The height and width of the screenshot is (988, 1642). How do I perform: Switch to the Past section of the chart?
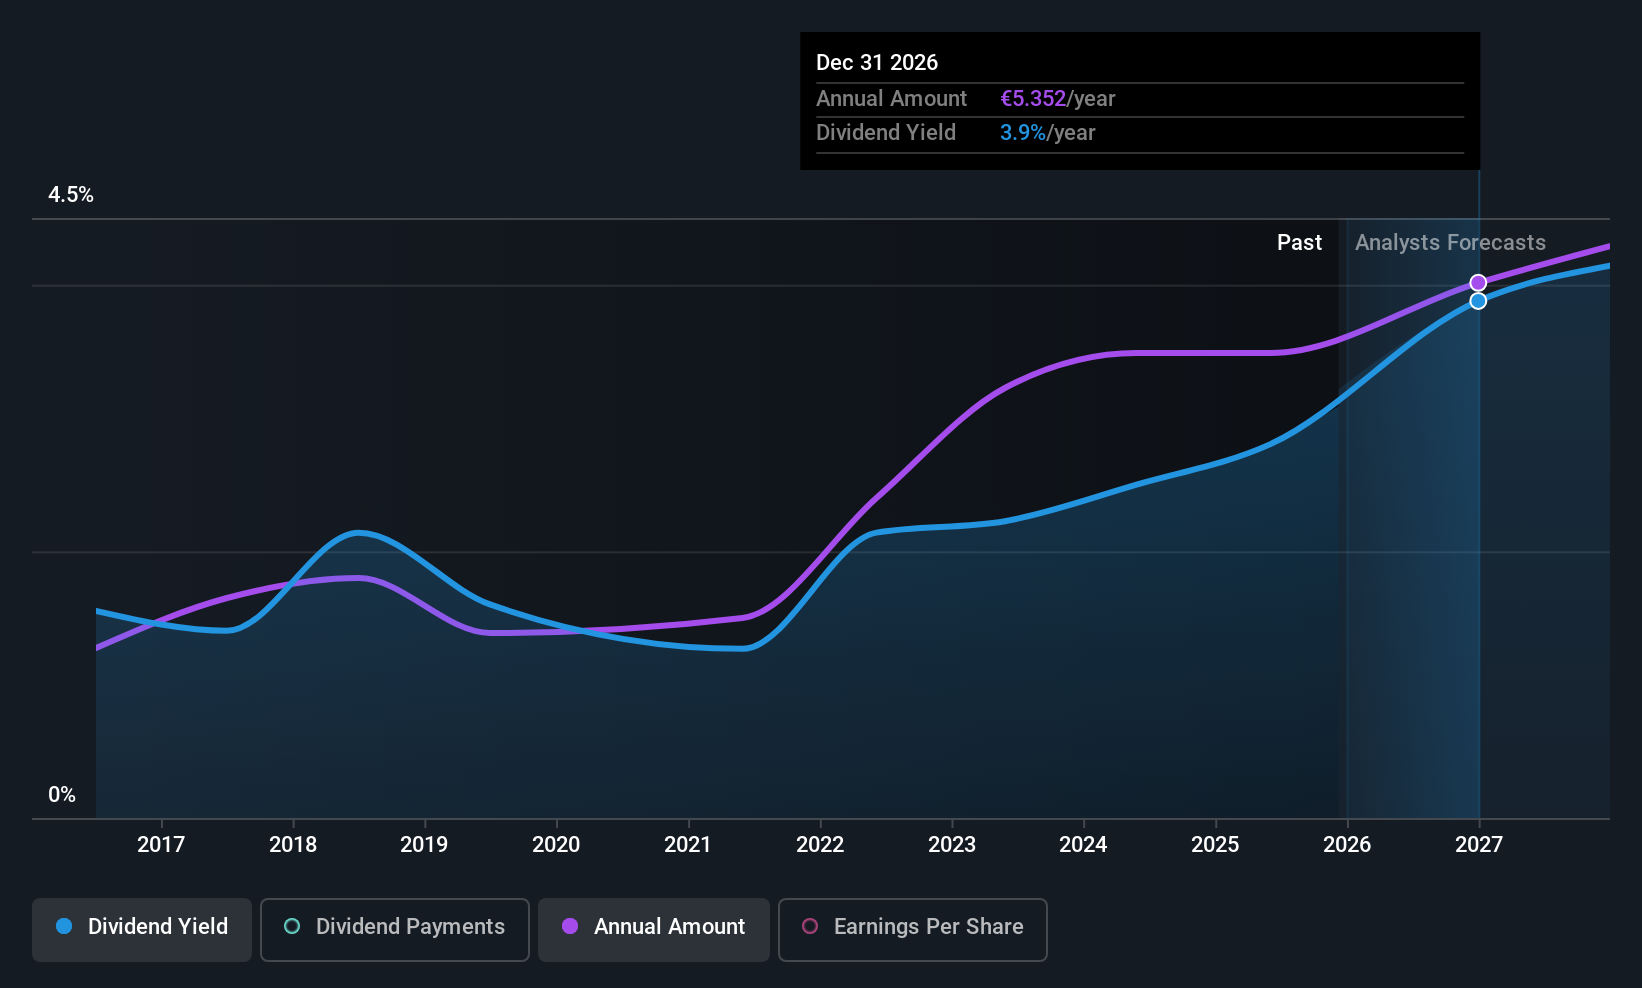tap(1299, 242)
